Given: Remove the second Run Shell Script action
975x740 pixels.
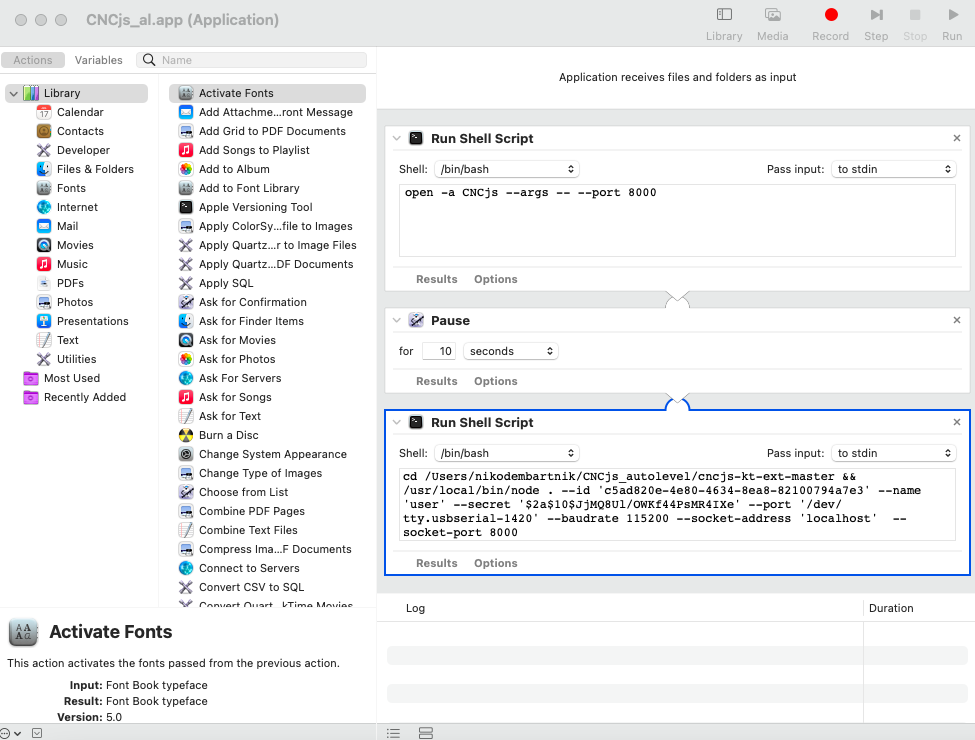Looking at the screenshot, I should [957, 422].
